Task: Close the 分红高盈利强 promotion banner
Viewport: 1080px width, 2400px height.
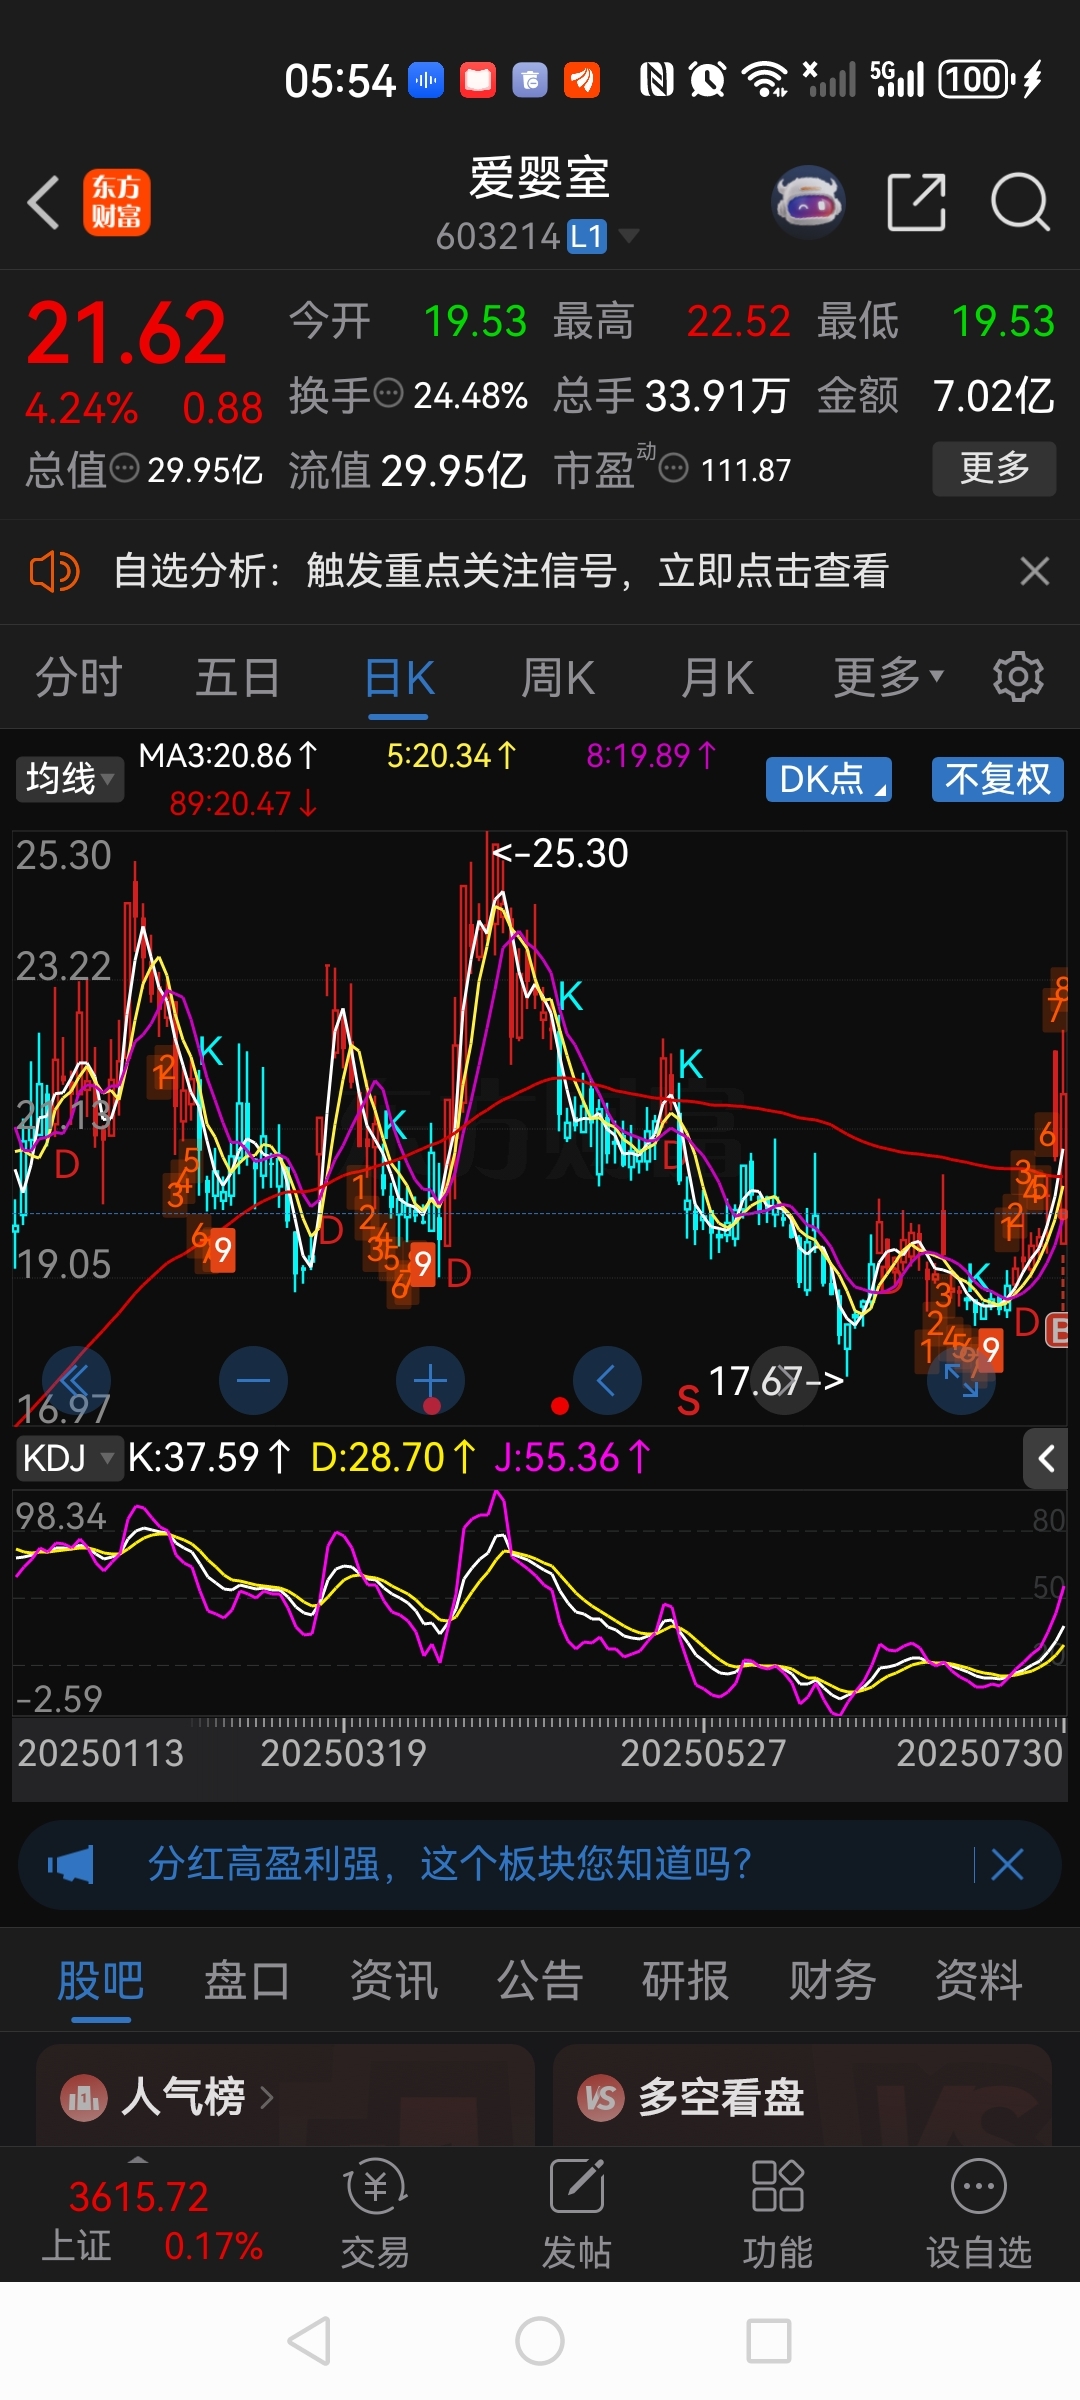Action: [1007, 1865]
